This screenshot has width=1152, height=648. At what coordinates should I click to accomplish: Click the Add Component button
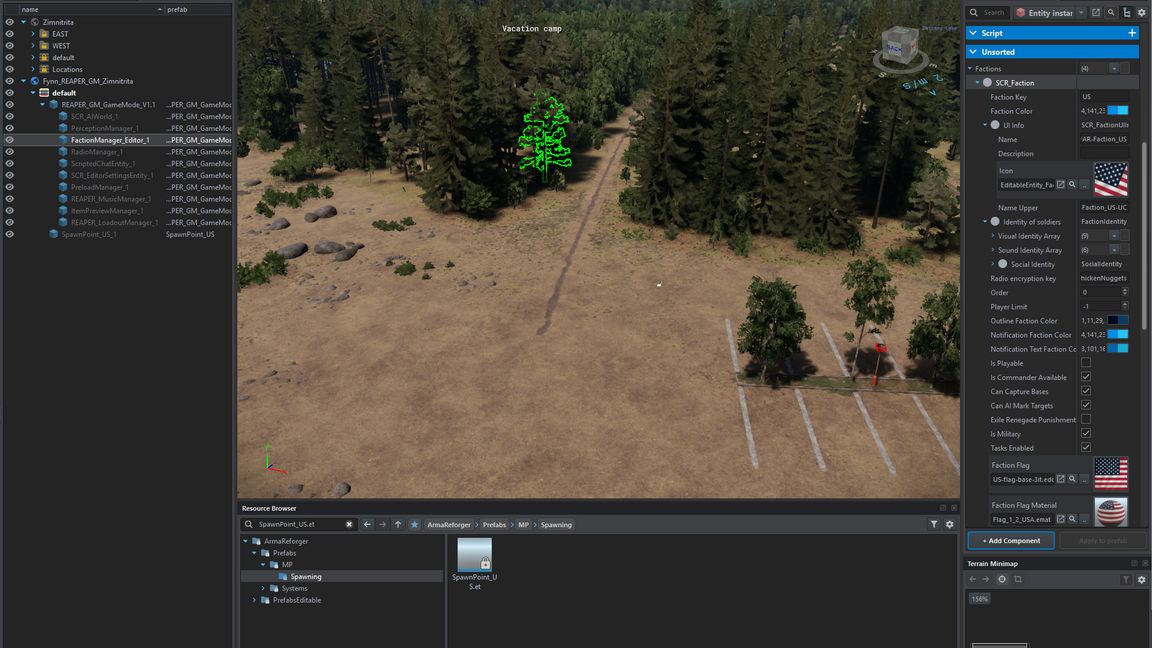1011,541
